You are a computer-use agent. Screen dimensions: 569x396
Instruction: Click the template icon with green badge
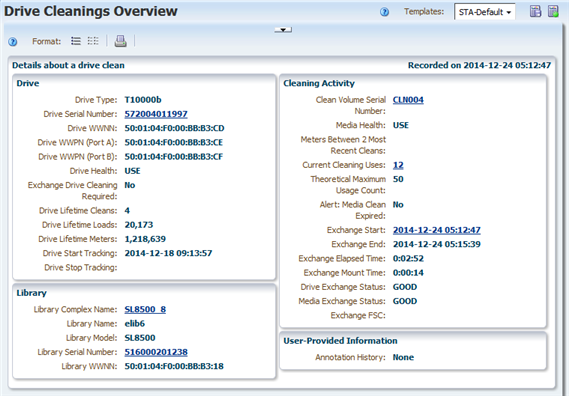(x=553, y=11)
